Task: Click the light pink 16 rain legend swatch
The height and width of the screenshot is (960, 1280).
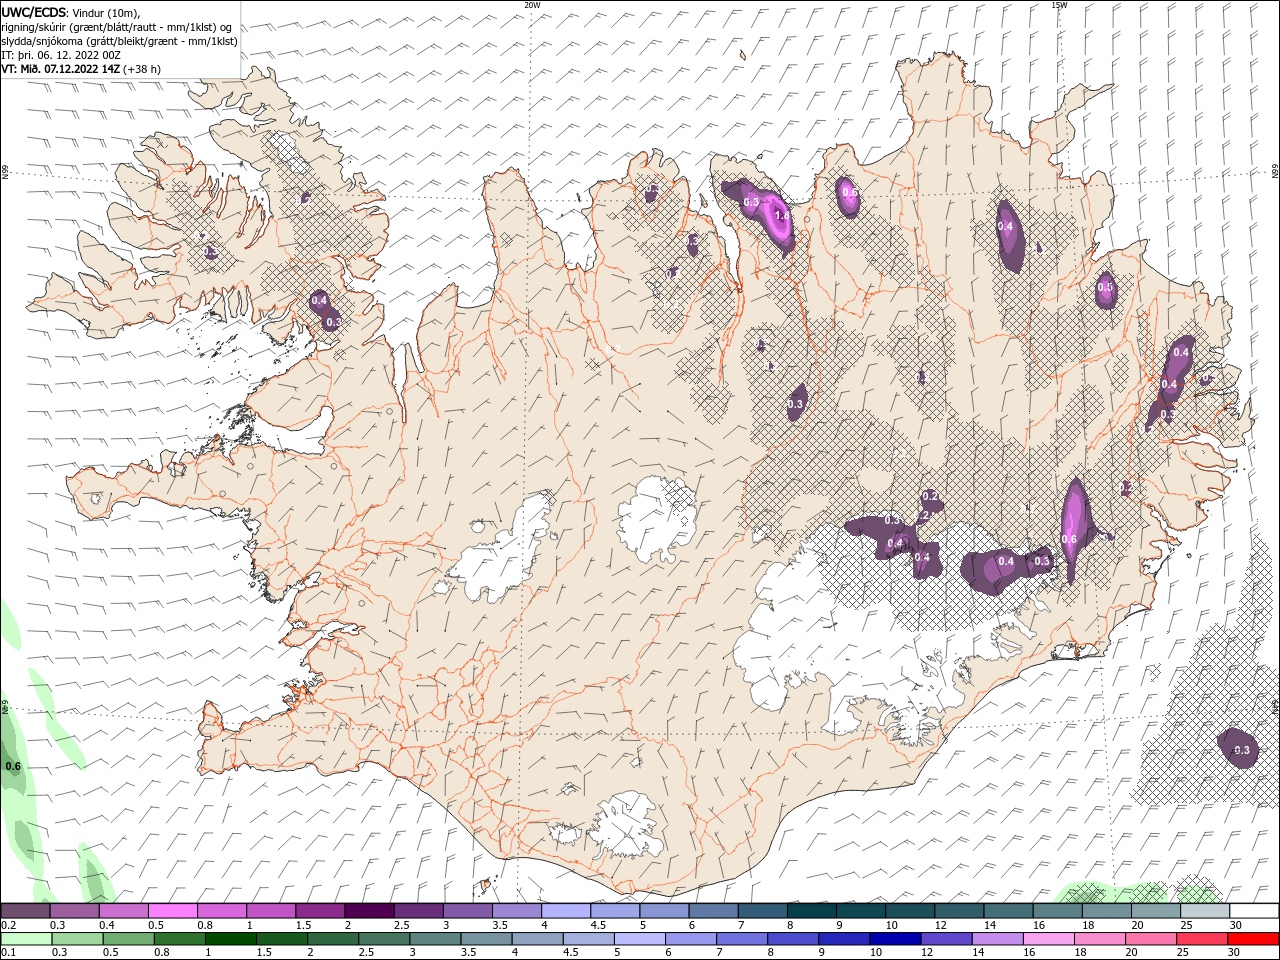Action: 1049,939
